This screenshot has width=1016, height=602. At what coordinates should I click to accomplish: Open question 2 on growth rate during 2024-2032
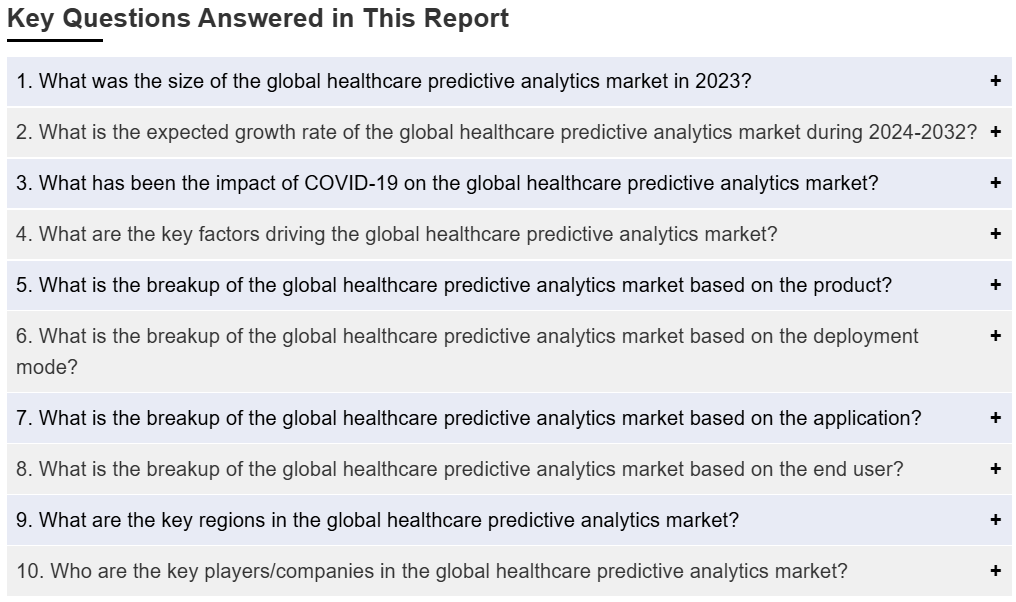509,132
